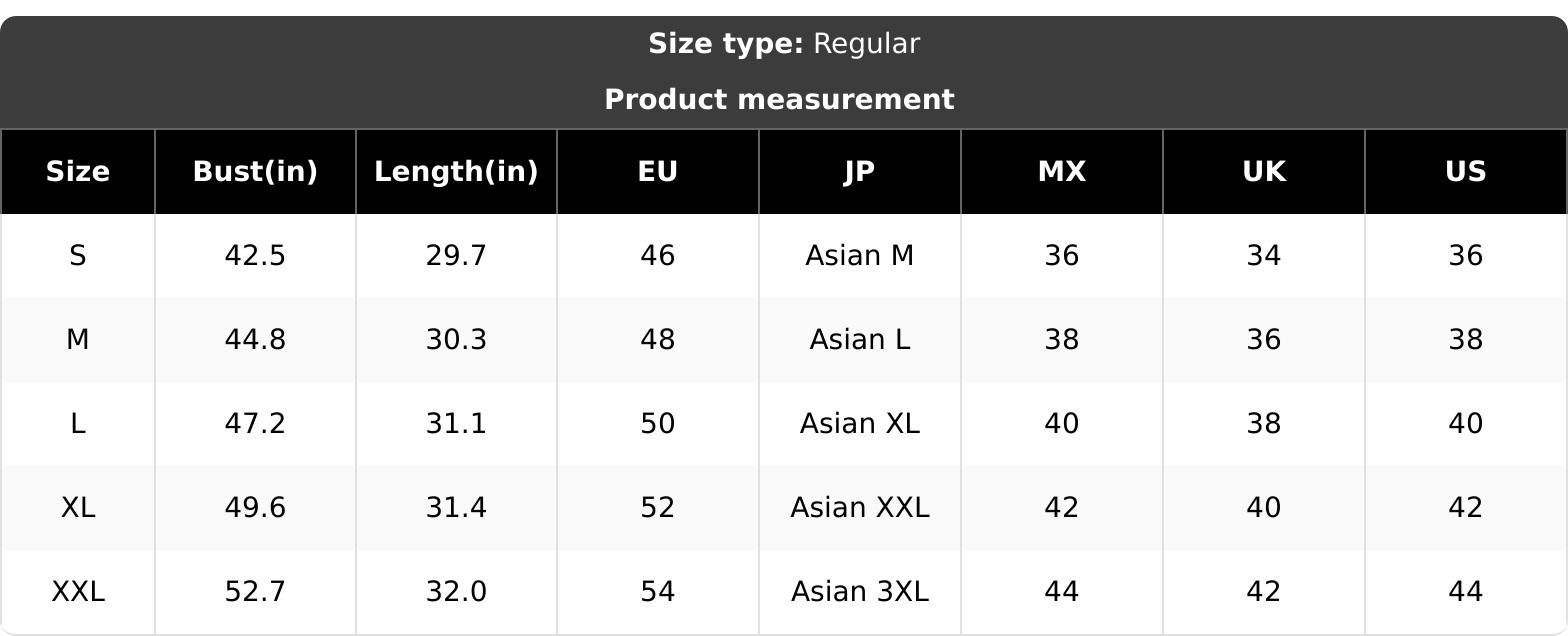
Task: Click the Asian 3XL cell
Action: click(860, 592)
